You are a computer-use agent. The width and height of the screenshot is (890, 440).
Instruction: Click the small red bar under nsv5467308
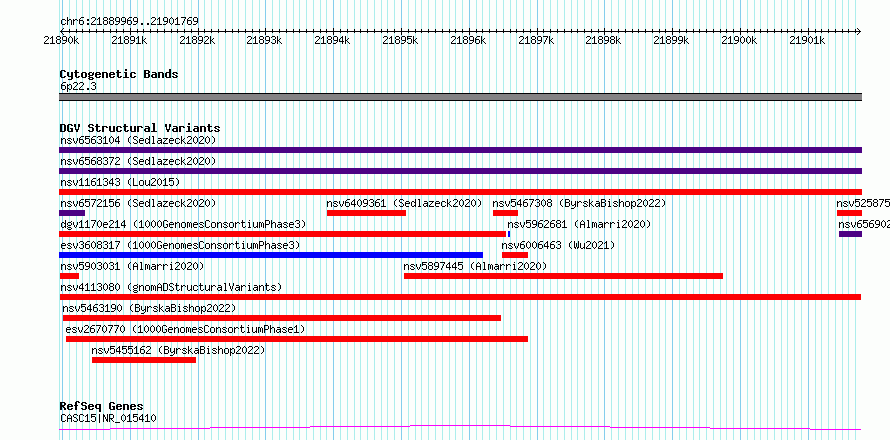(x=505, y=213)
